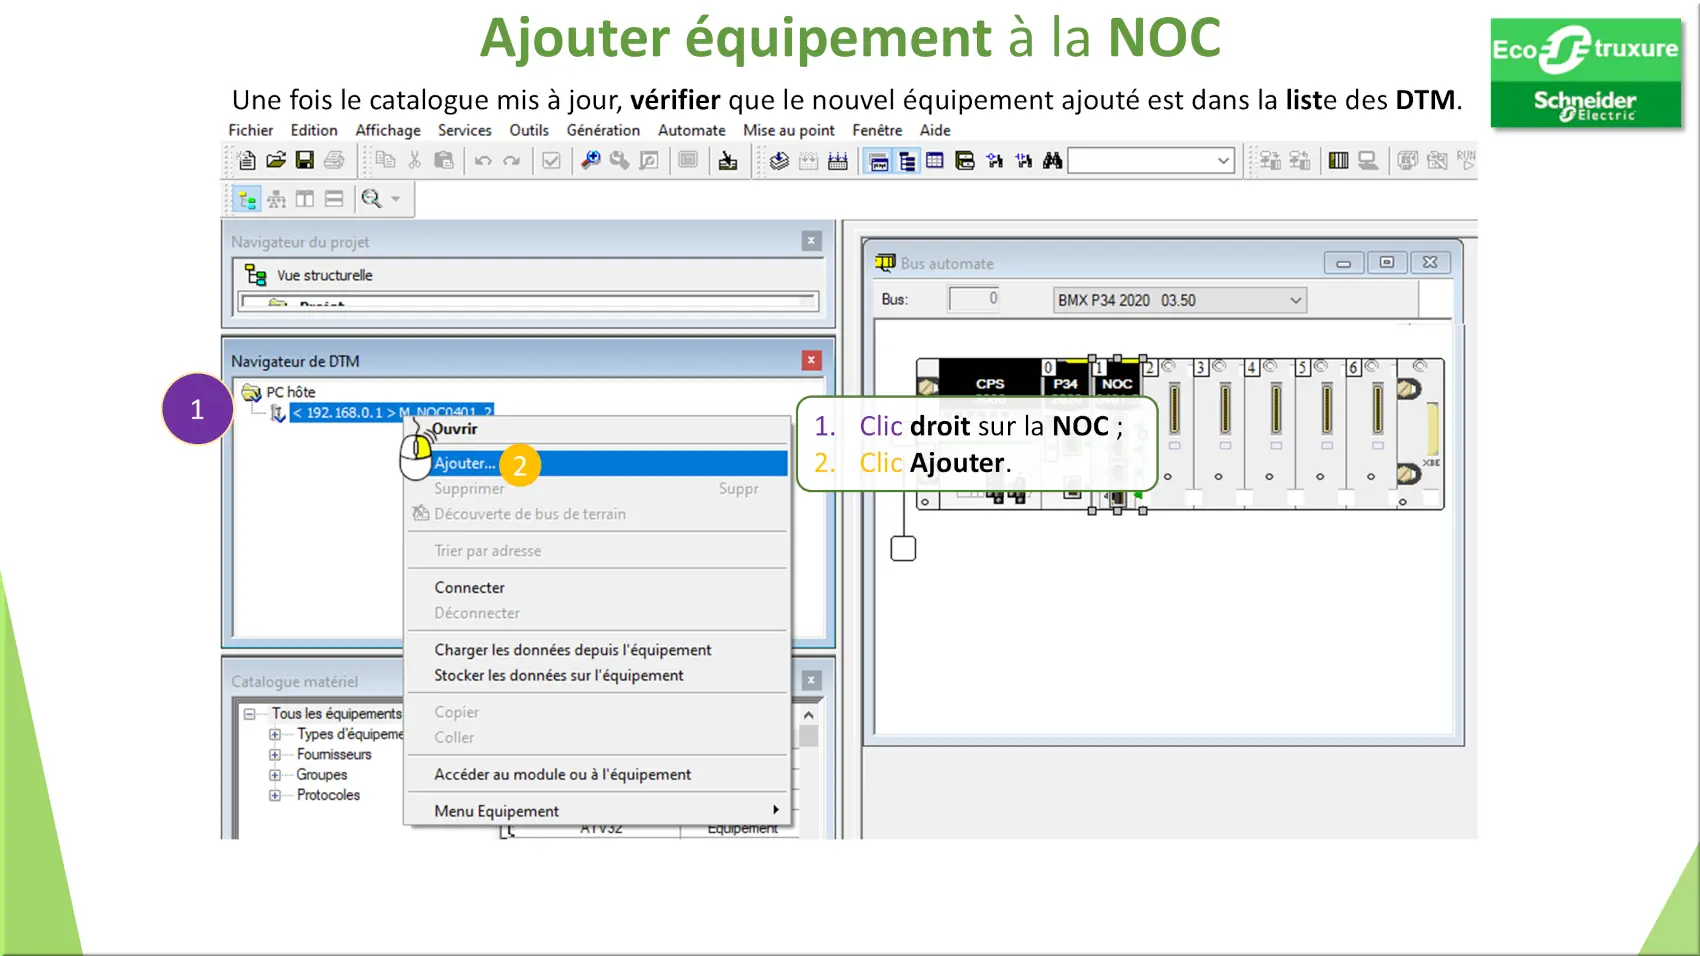Close the Navigateur de DTM panel
Viewport: 1700px width, 956px height.
pyautogui.click(x=812, y=360)
